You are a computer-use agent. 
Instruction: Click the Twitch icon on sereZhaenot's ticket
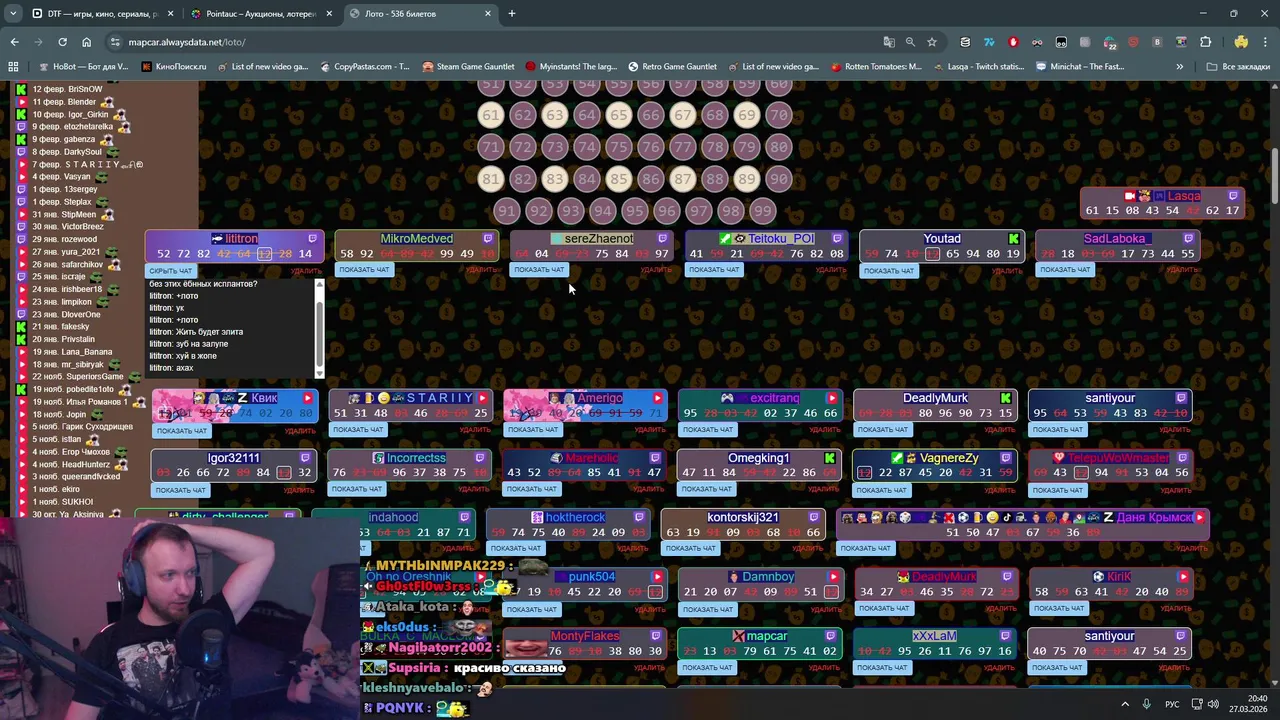click(662, 239)
